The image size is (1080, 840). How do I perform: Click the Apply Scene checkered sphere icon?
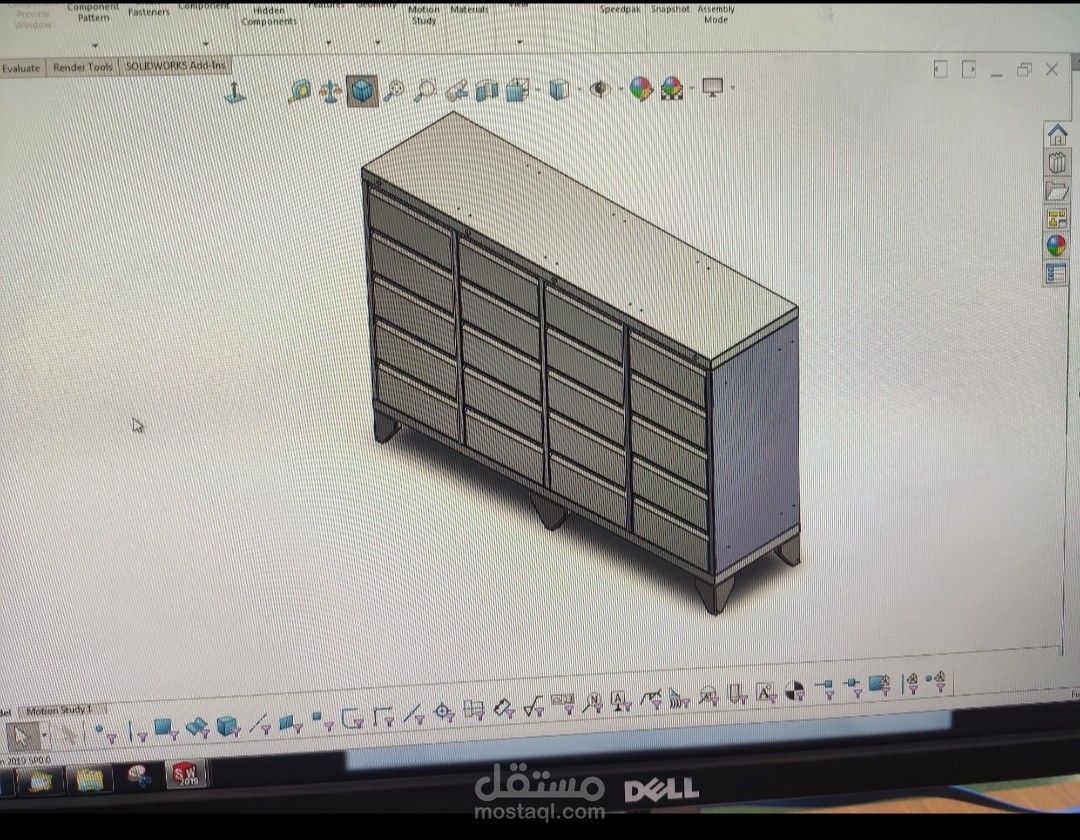673,90
